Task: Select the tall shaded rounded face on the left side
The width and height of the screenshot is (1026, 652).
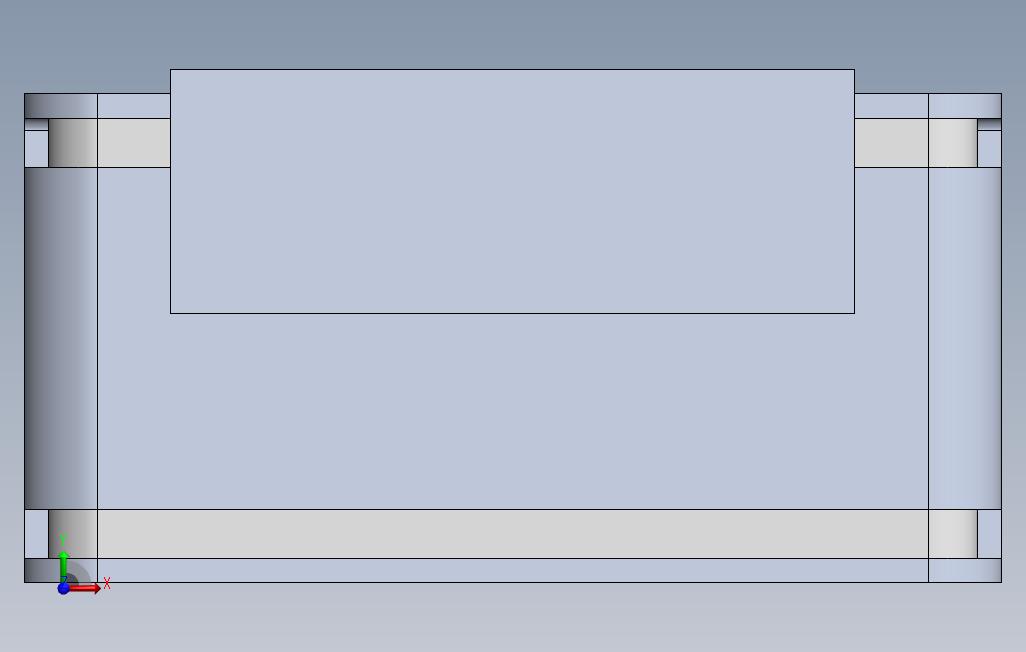Action: (x=61, y=338)
